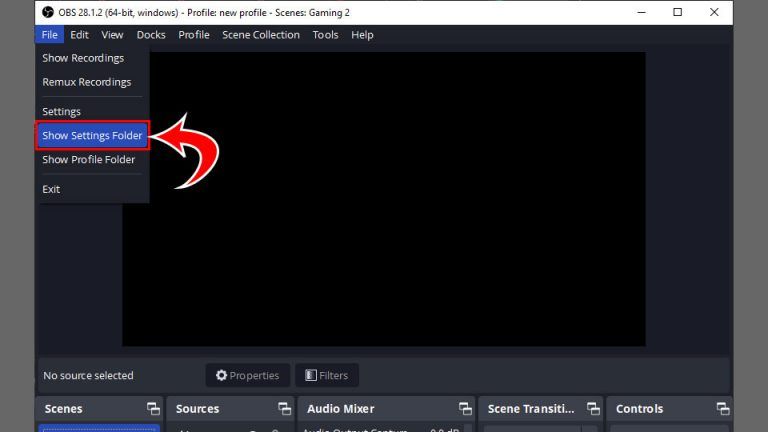Open source Properties with the gear button

coord(248,375)
